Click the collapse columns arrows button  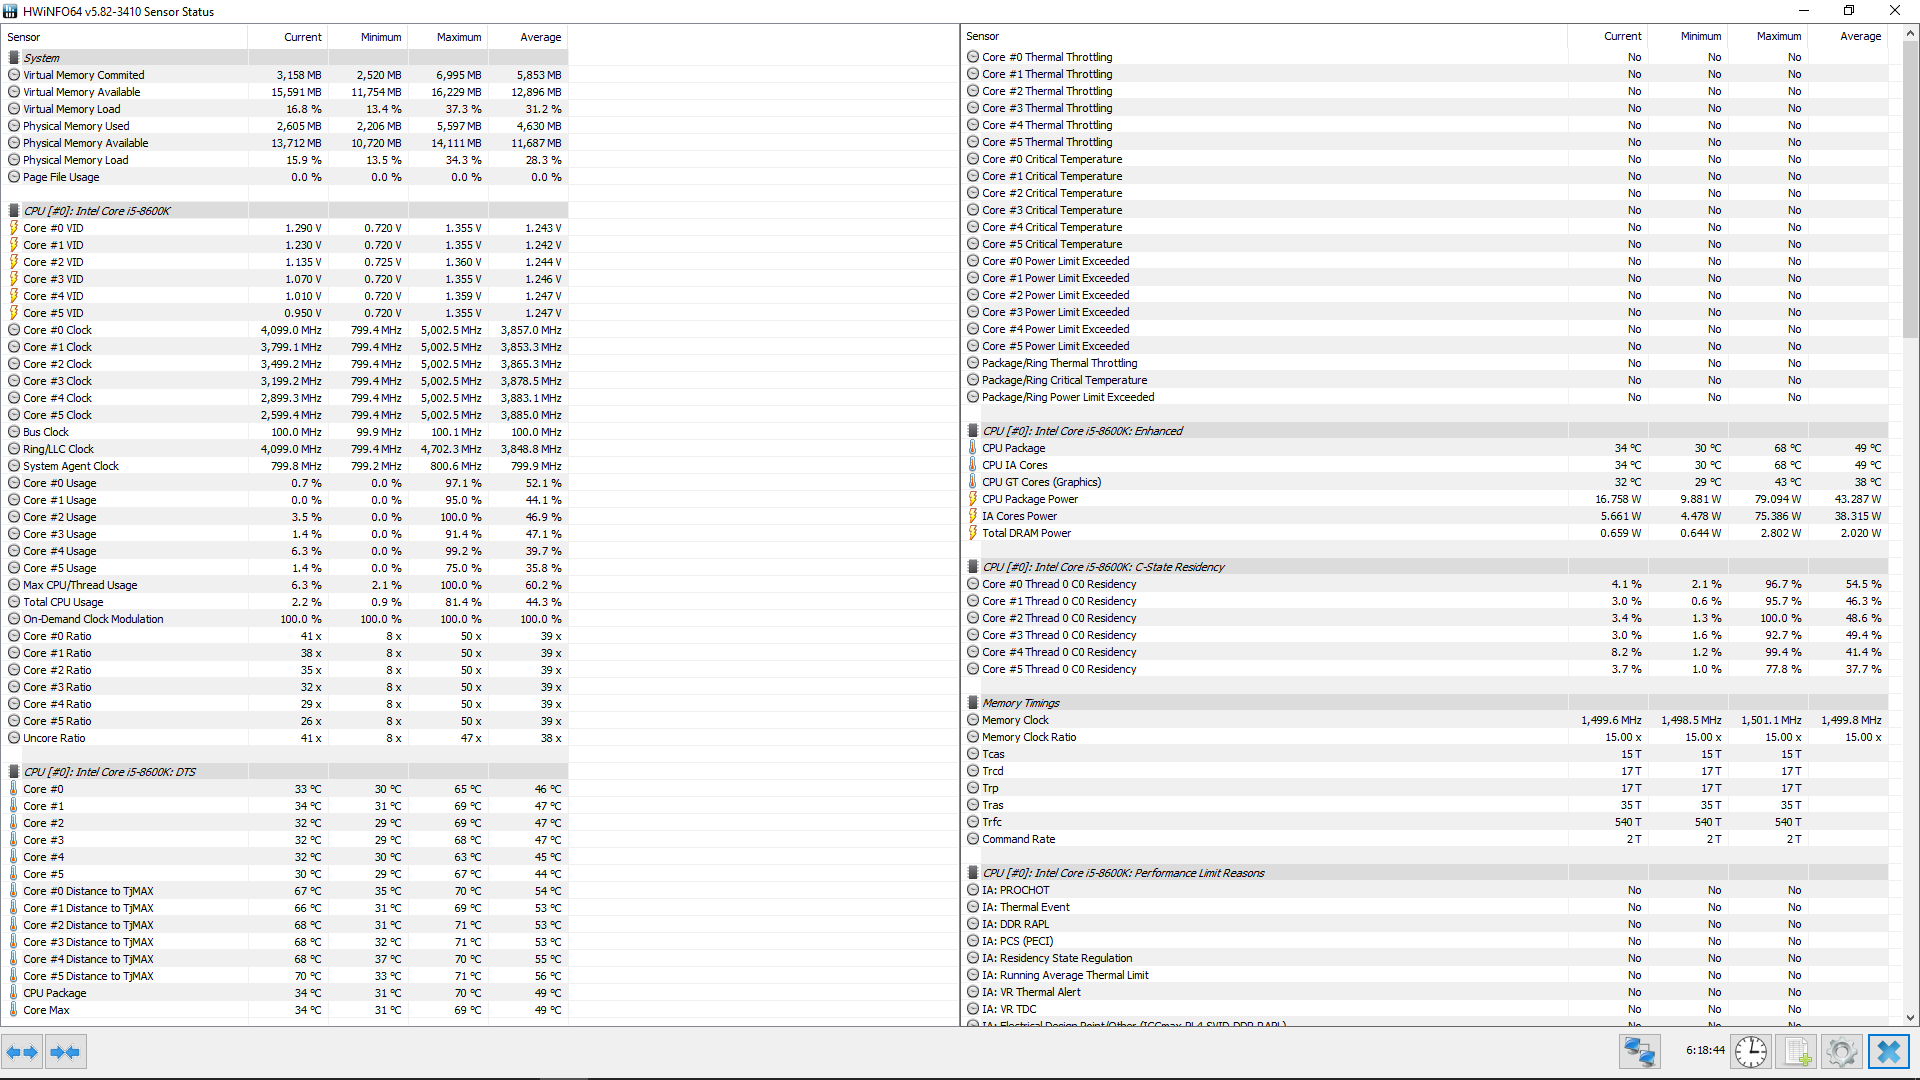[65, 1052]
